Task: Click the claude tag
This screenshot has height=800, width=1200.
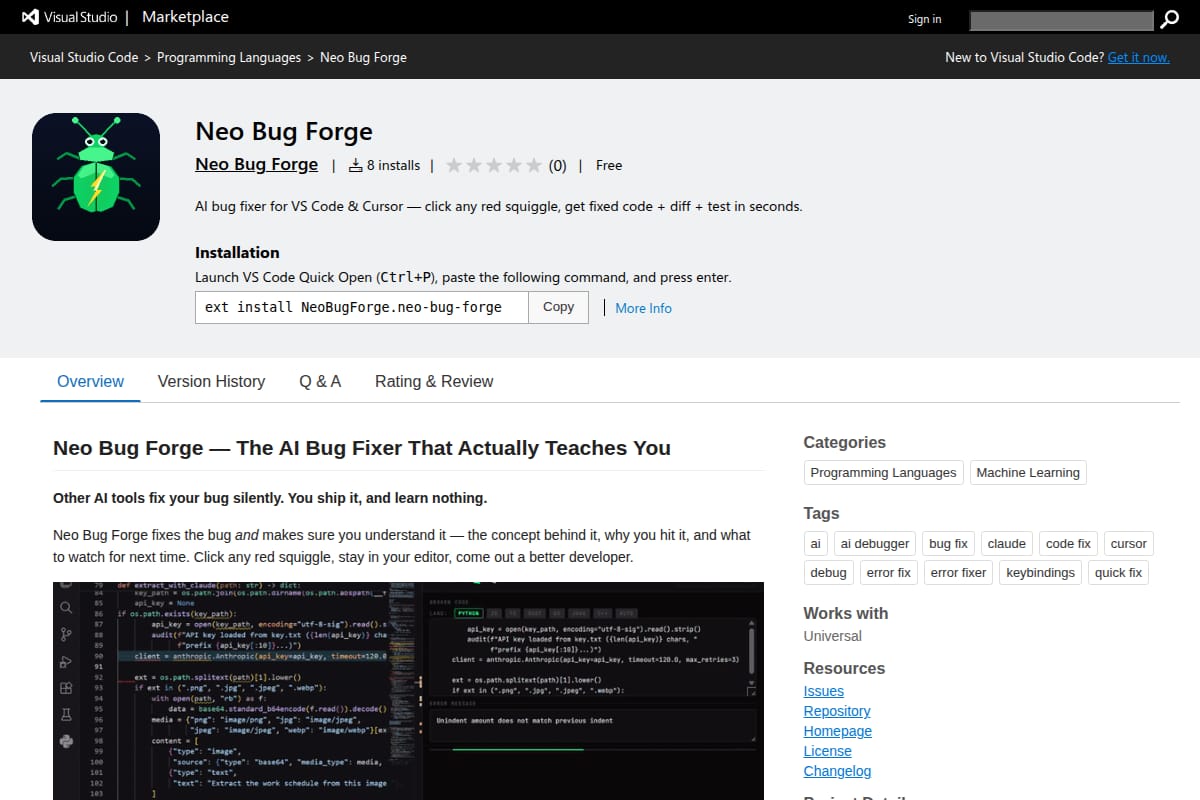Action: [1006, 543]
